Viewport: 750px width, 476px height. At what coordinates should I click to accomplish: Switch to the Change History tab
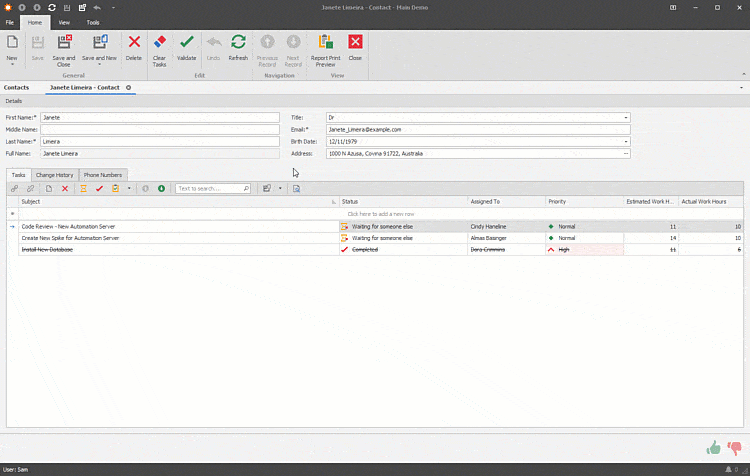55,175
